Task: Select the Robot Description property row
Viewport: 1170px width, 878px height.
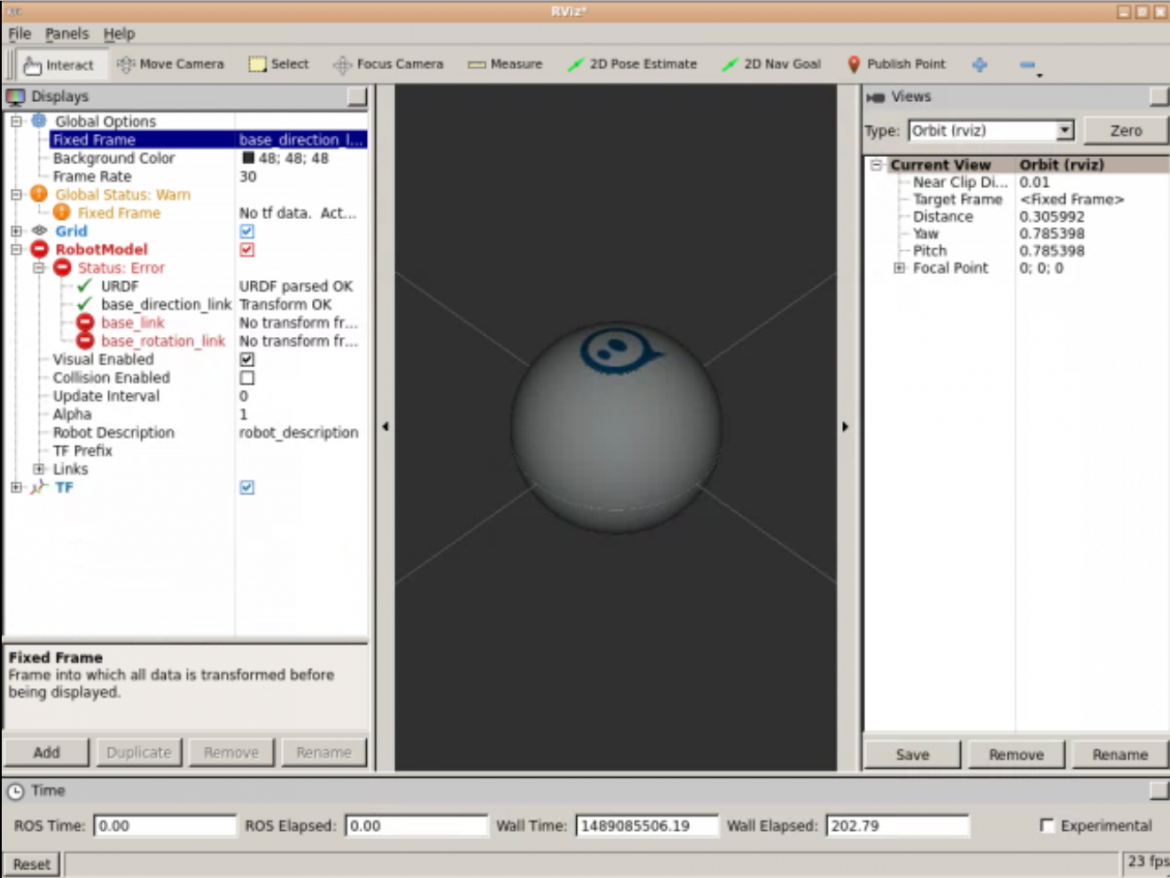Action: pyautogui.click(x=208, y=433)
